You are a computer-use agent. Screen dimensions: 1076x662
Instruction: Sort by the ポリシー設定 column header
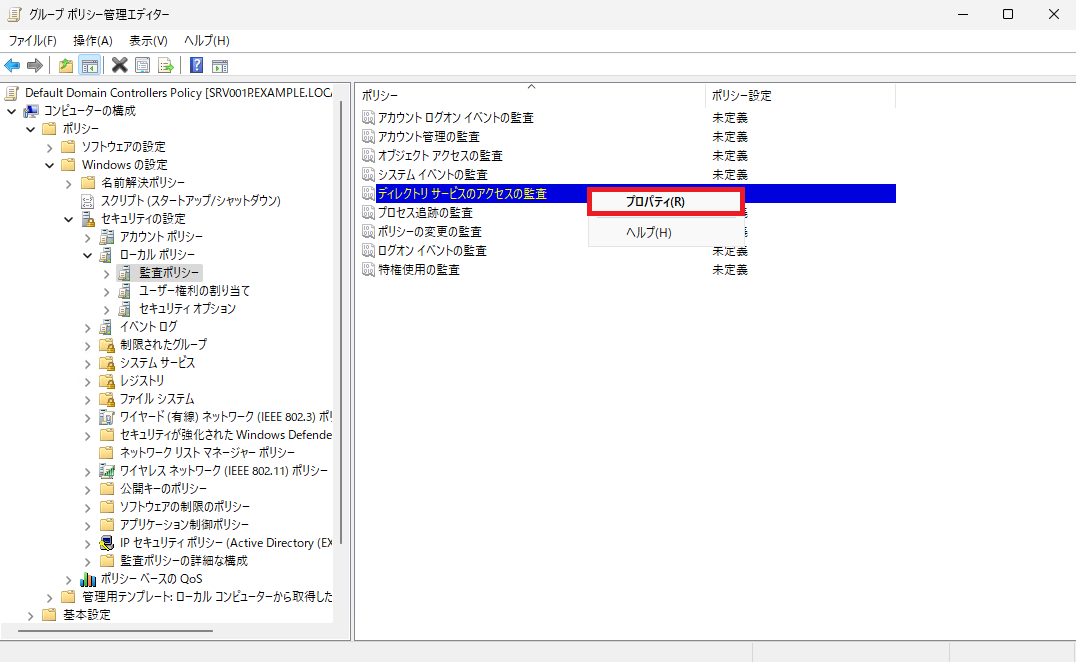[x=800, y=95]
